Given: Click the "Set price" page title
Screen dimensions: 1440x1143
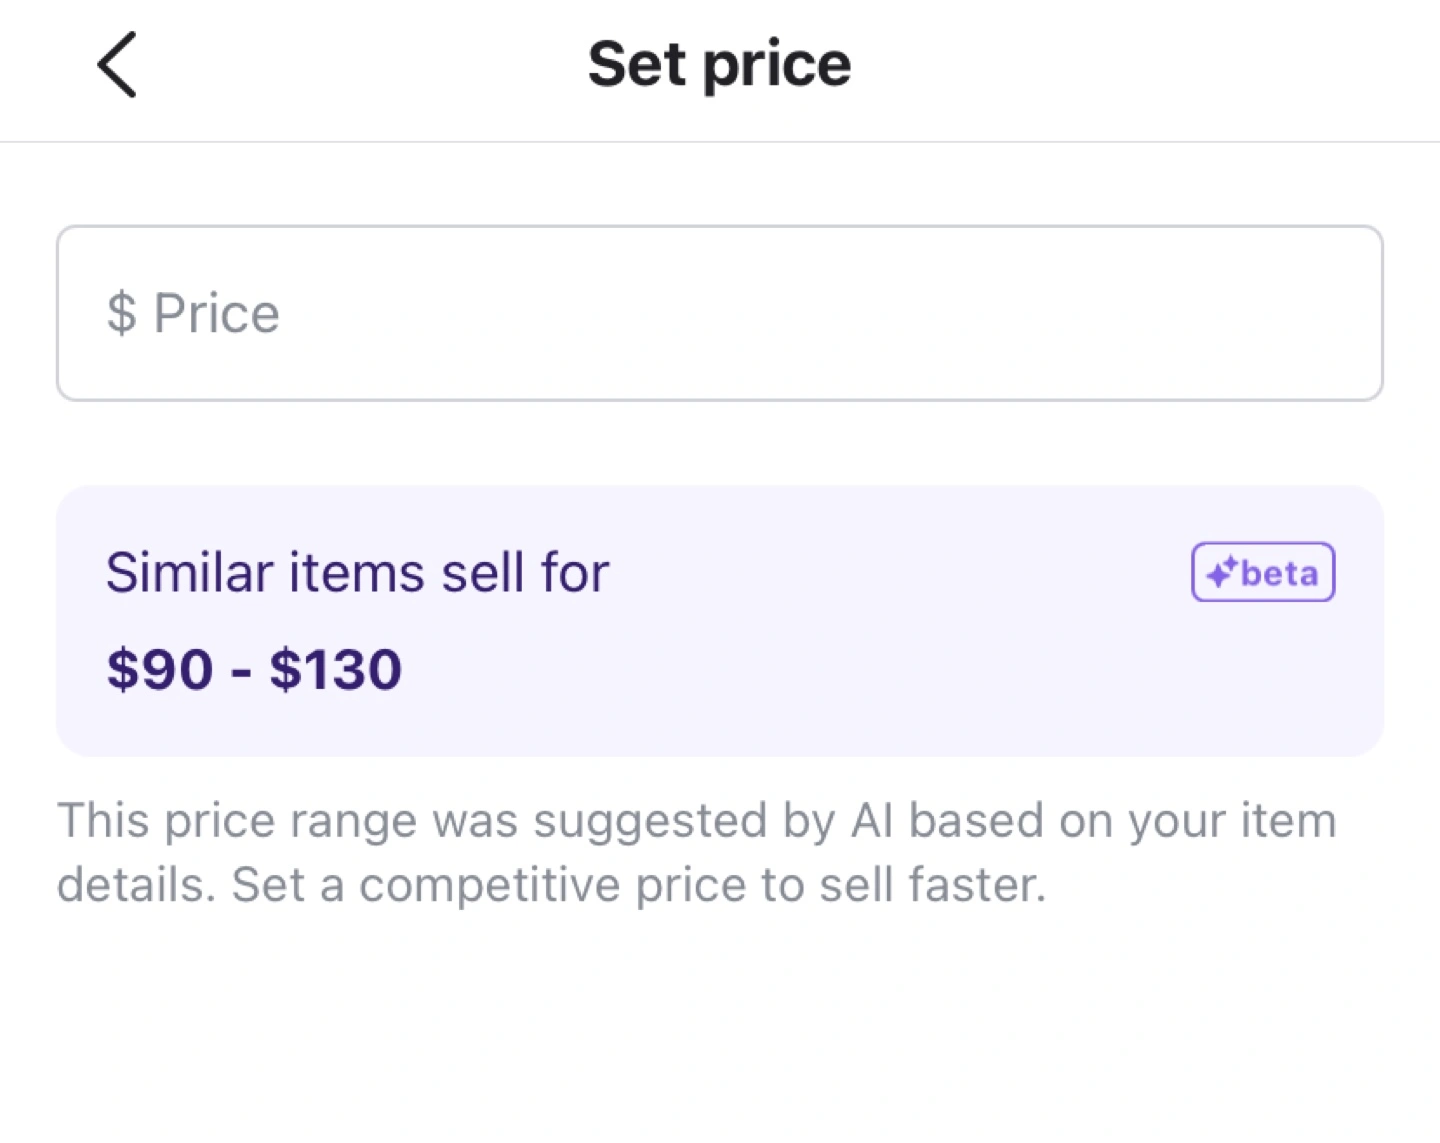Looking at the screenshot, I should pyautogui.click(x=719, y=65).
